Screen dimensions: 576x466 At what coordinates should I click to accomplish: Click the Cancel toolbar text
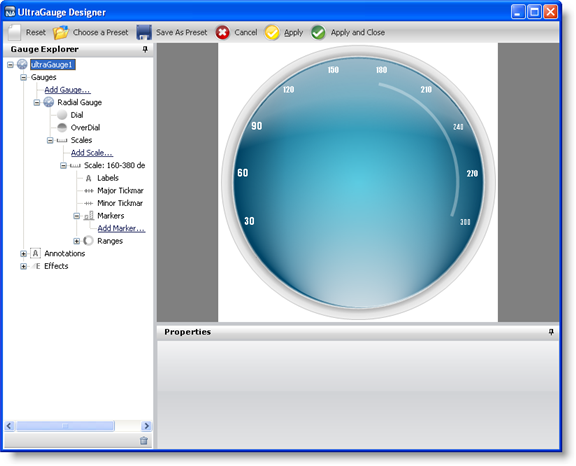(x=246, y=32)
